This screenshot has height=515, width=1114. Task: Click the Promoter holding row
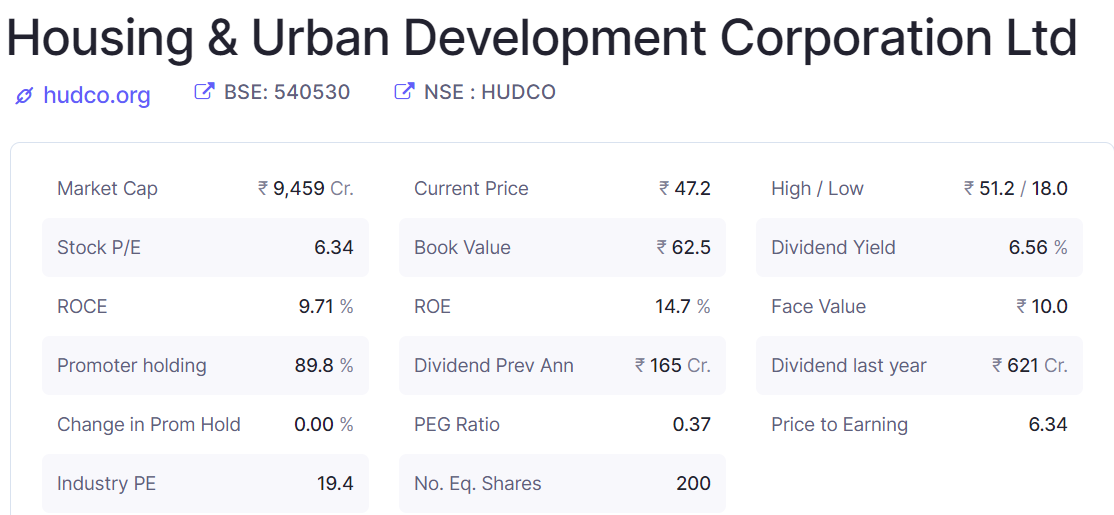pos(205,365)
